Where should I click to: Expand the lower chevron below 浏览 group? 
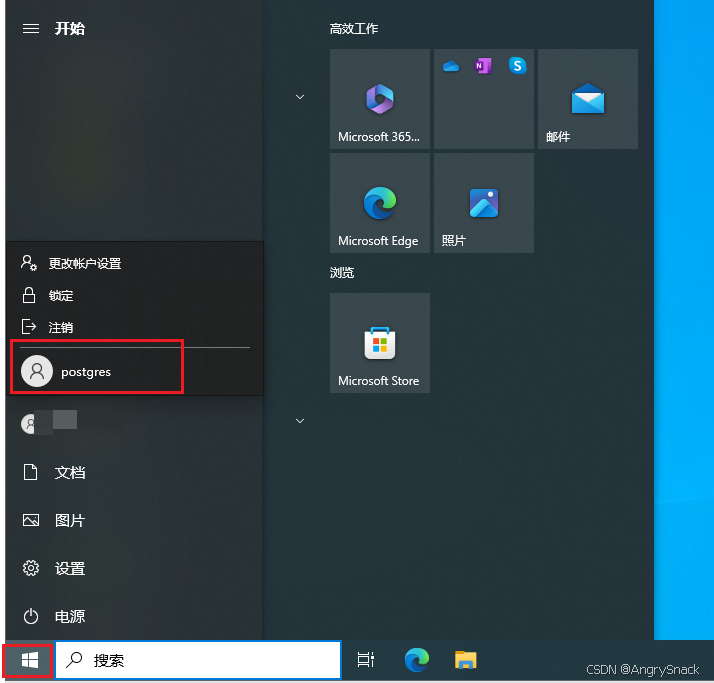(x=300, y=421)
